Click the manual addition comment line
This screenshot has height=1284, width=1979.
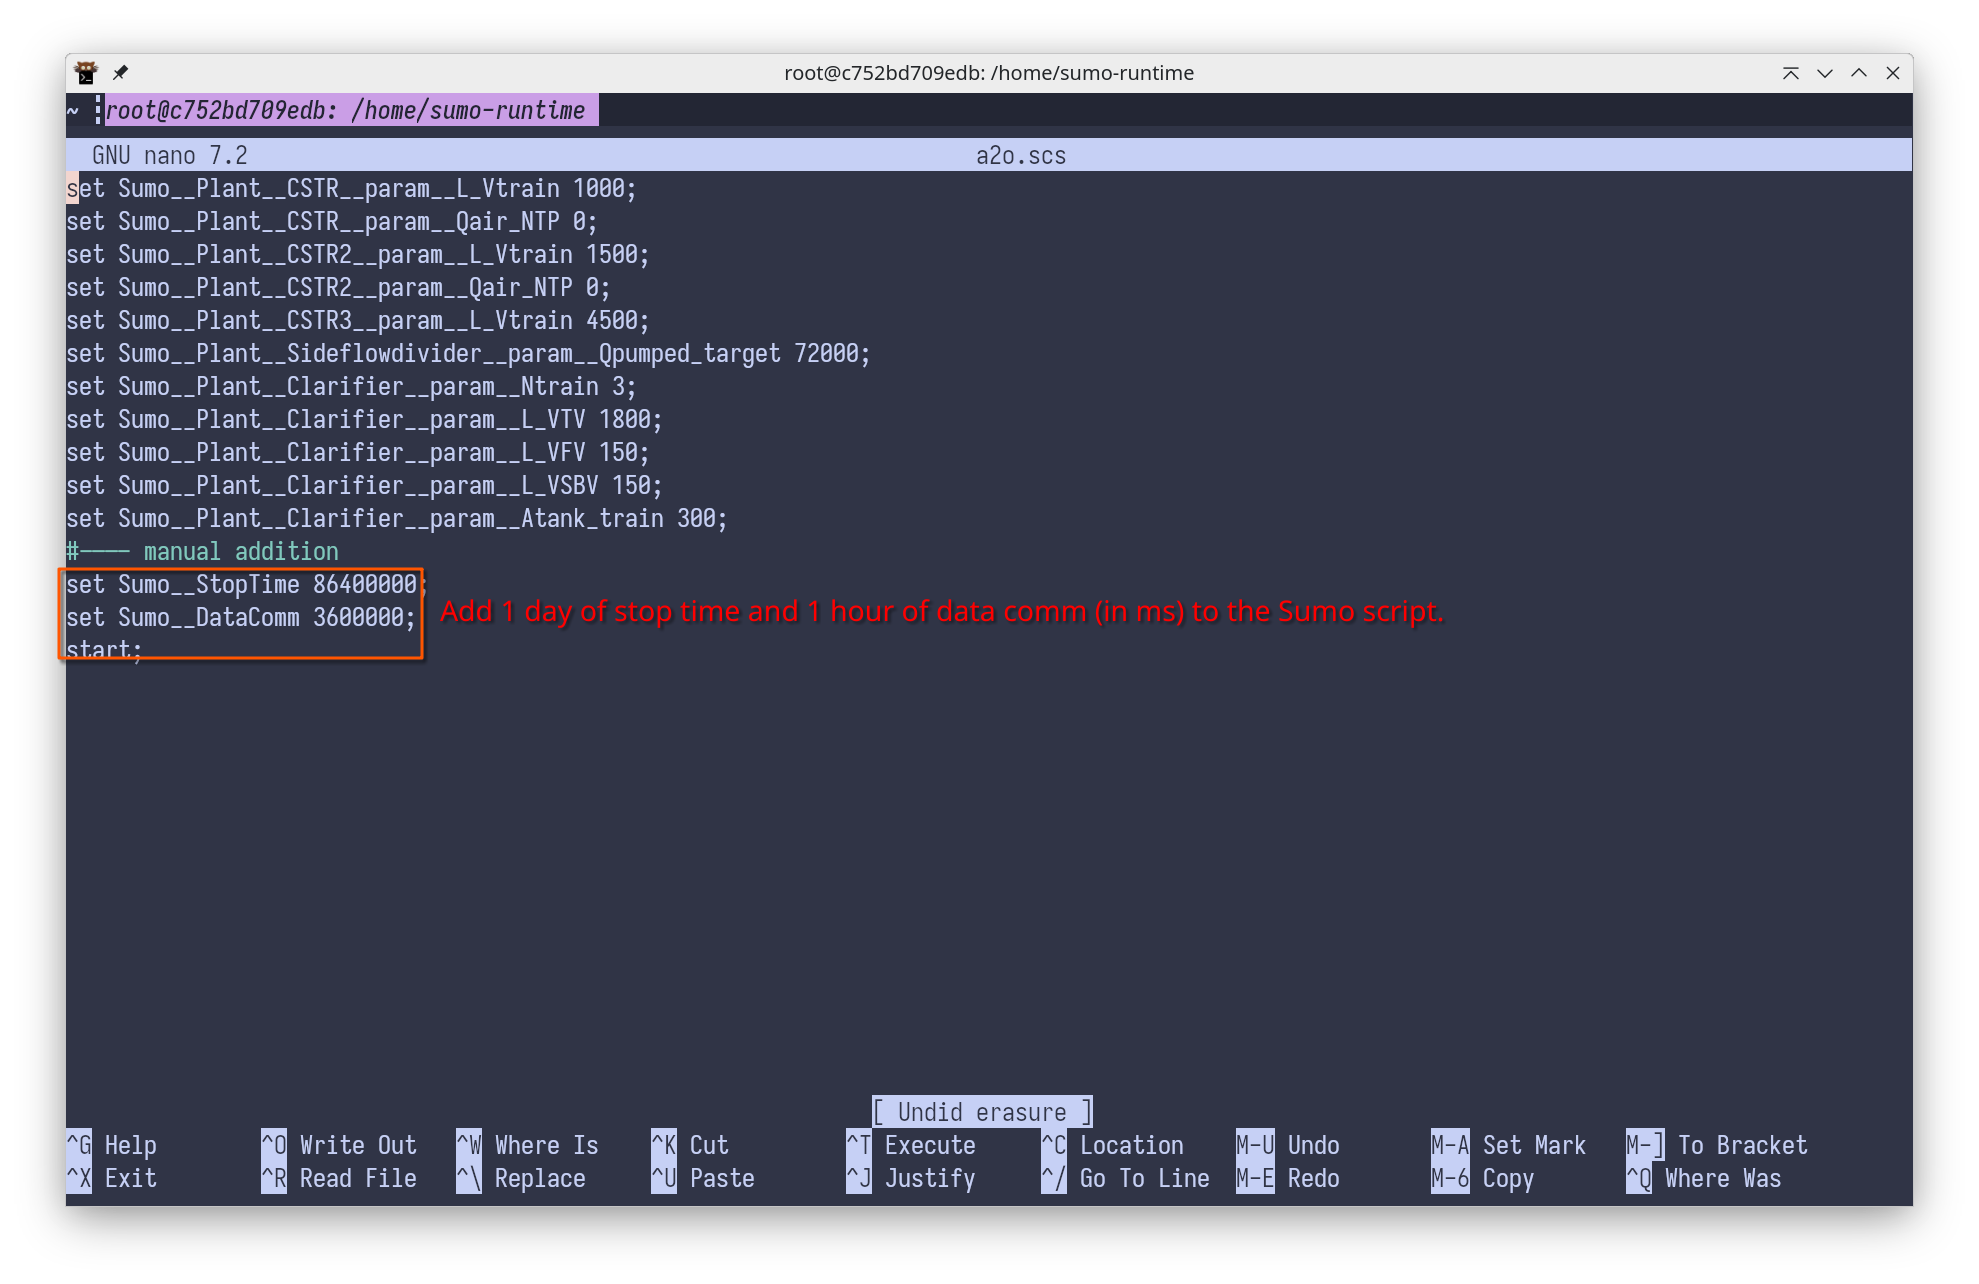click(x=203, y=552)
